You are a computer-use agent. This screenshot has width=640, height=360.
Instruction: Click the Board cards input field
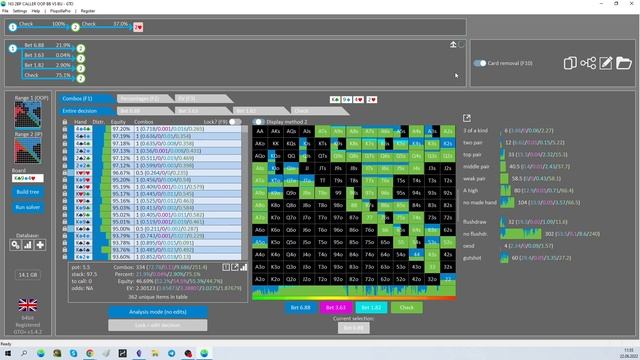28,178
